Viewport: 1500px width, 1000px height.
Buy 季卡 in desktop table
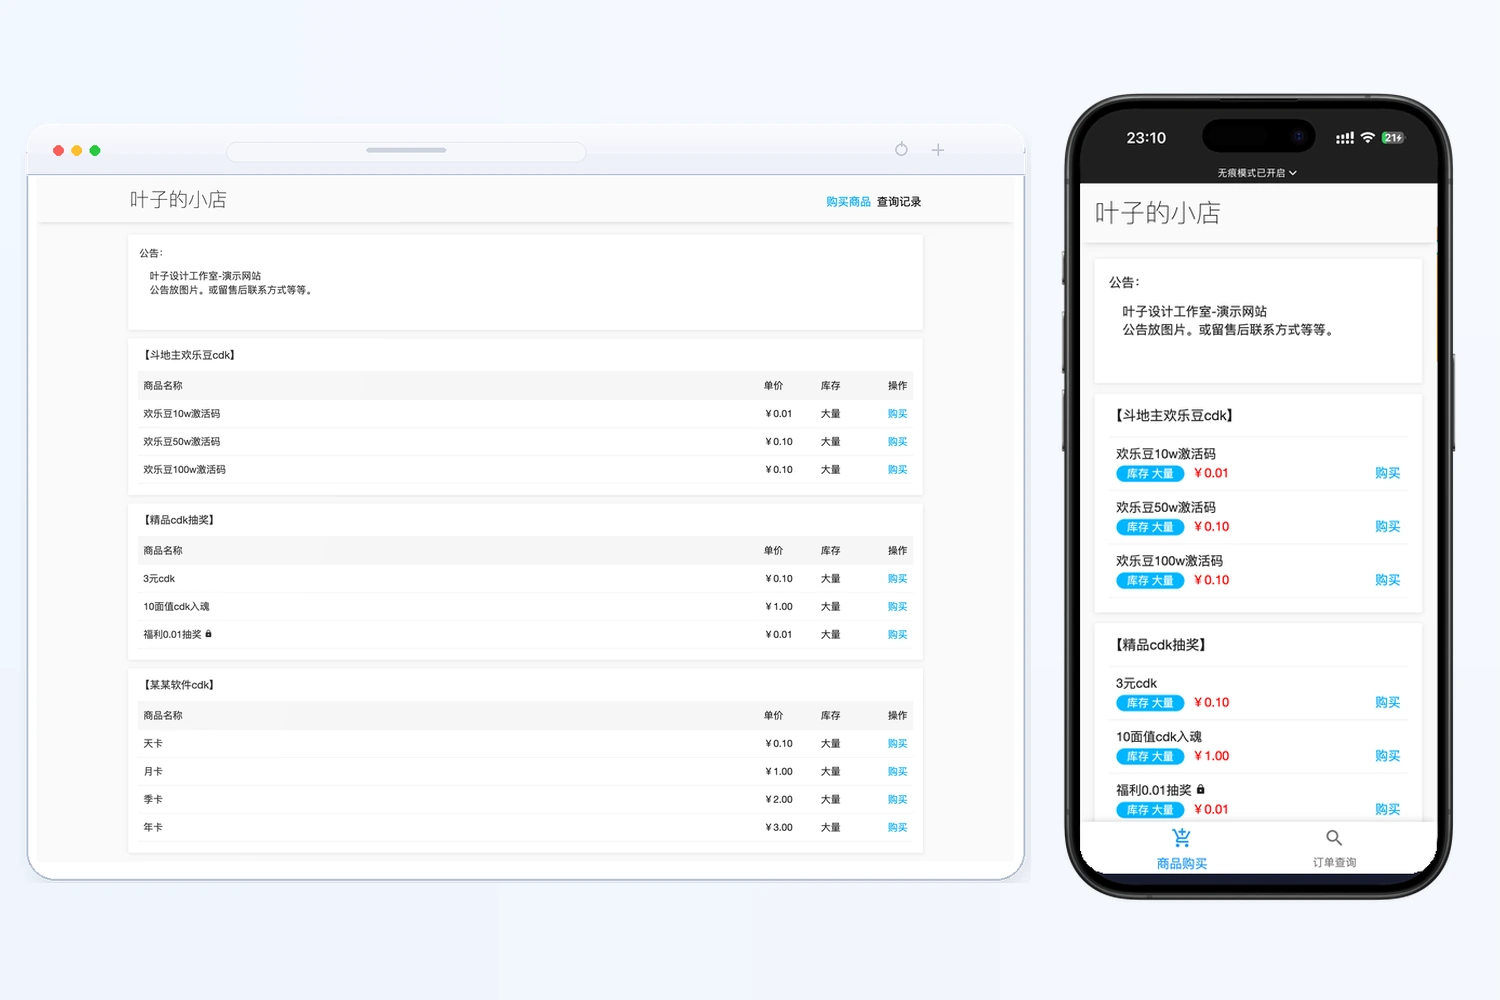897,800
